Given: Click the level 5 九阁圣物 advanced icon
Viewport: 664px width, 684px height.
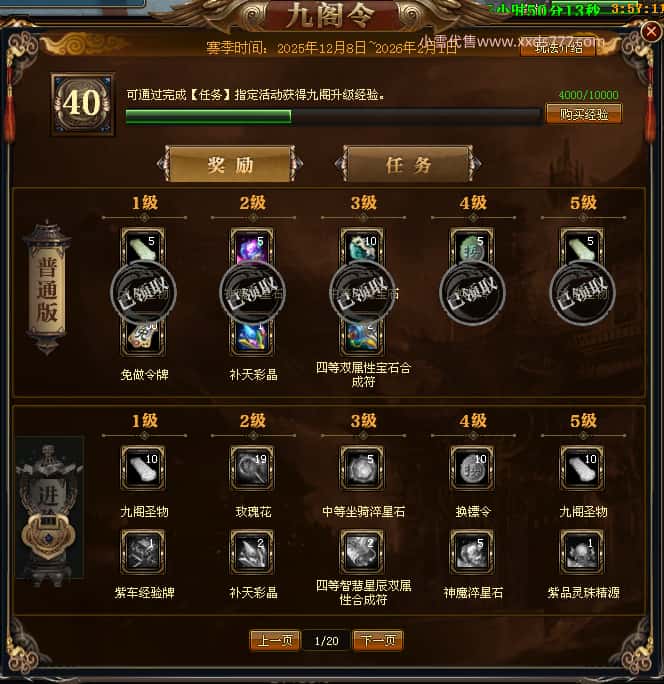Looking at the screenshot, I should (582, 468).
